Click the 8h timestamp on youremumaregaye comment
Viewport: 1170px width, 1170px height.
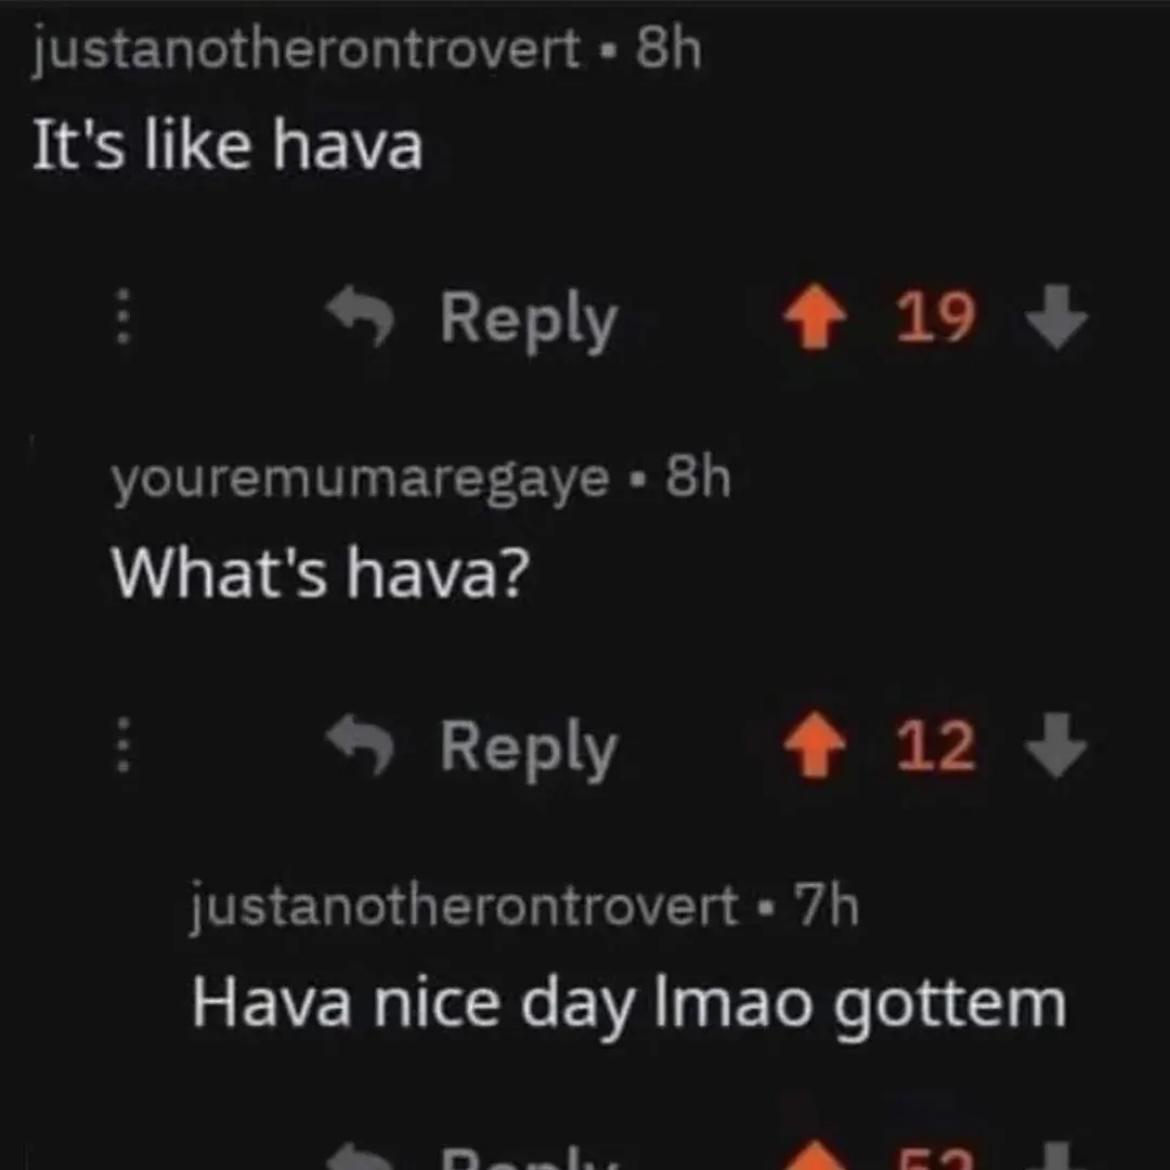tap(698, 478)
